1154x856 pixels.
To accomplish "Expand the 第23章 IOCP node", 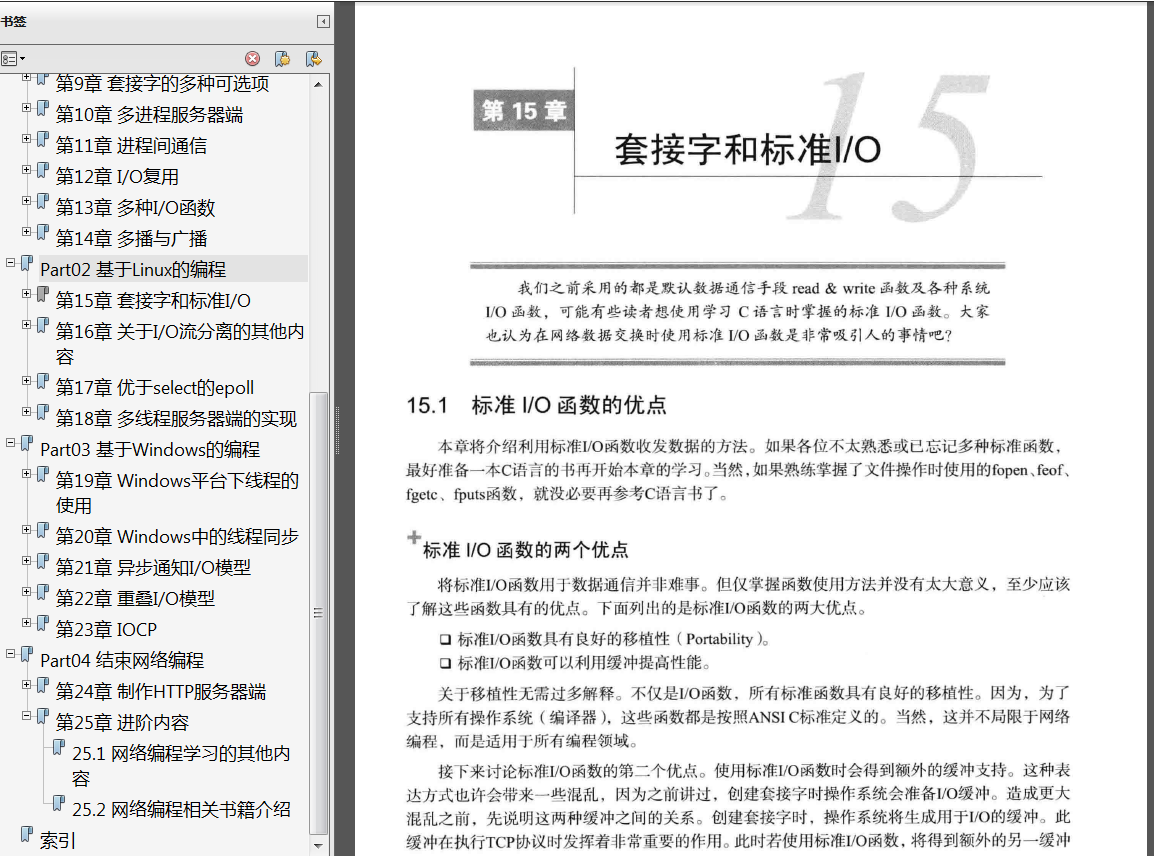I will pos(26,622).
